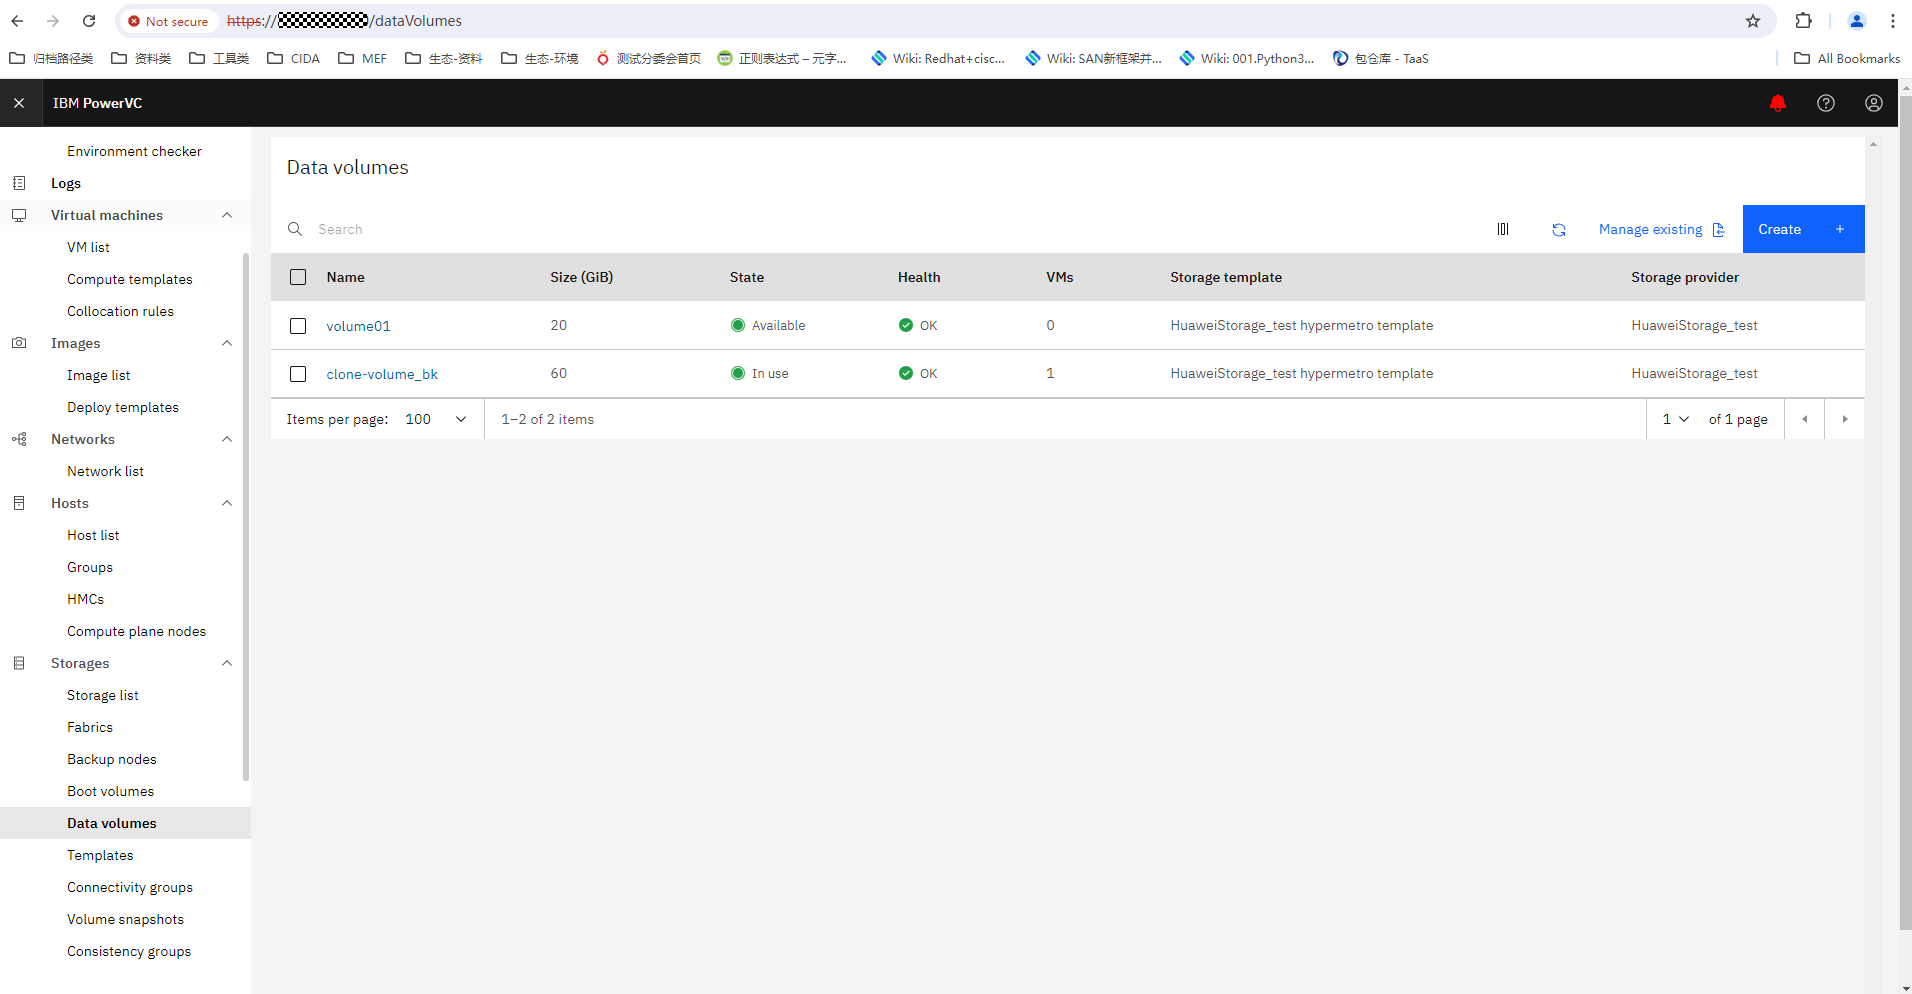
Task: Sort by Name column header
Action: tap(345, 277)
